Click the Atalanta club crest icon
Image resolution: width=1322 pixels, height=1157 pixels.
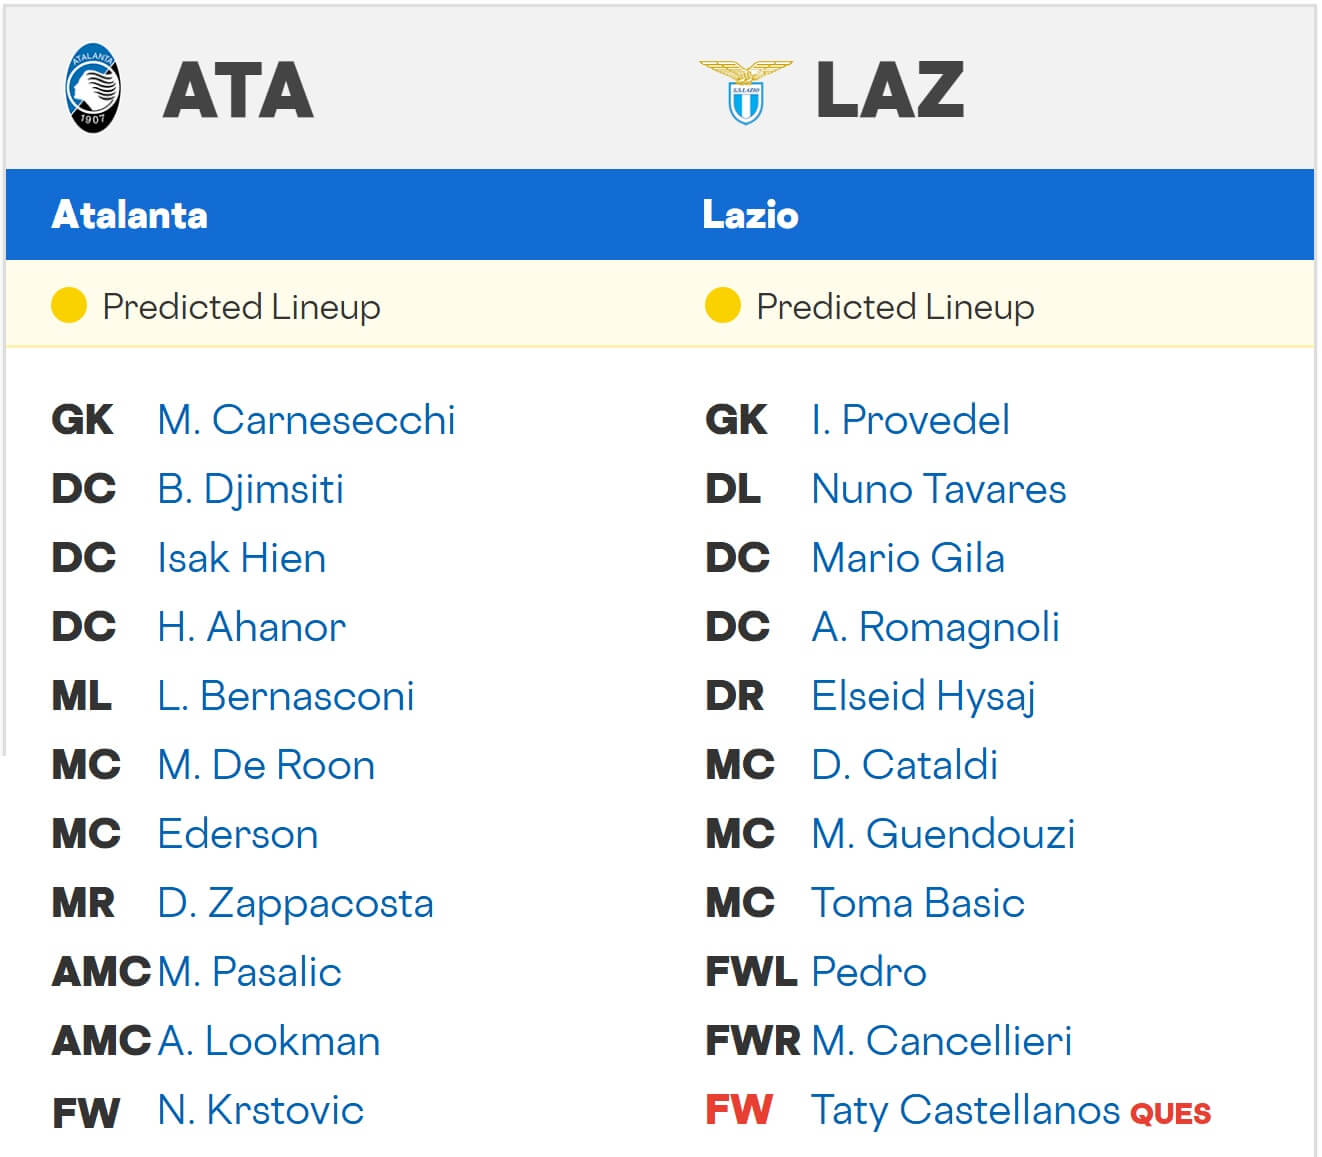93,89
